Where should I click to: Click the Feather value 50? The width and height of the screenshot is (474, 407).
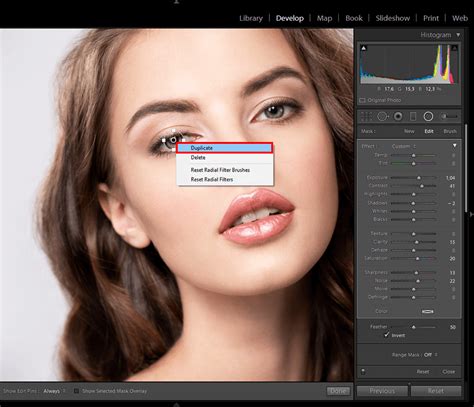(453, 327)
